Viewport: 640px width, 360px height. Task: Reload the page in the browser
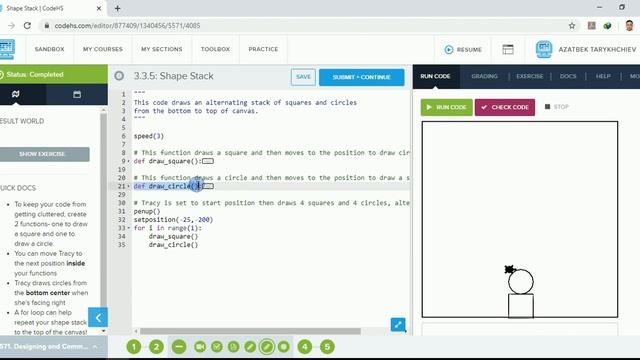(x=27, y=26)
